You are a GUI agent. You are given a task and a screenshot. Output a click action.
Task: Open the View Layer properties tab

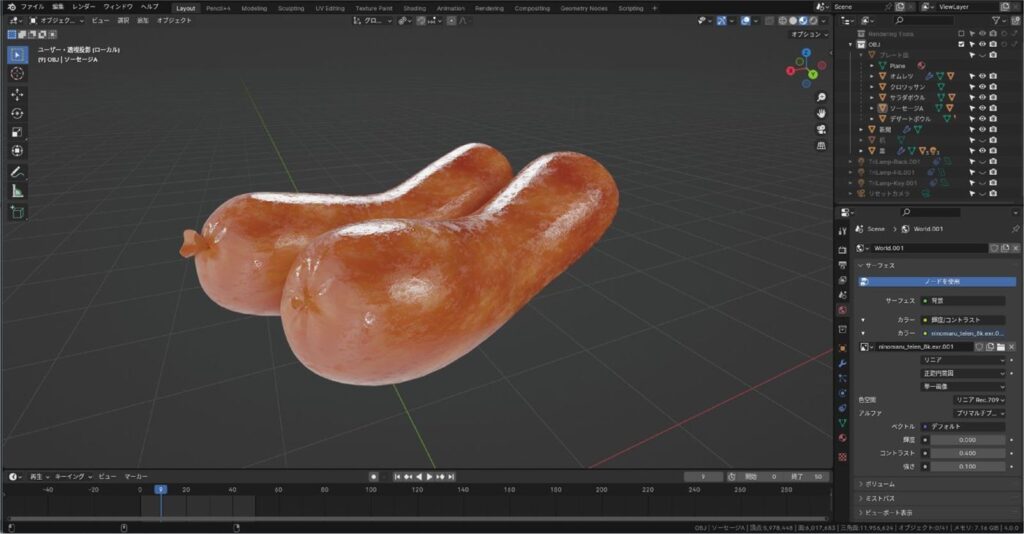[x=842, y=280]
